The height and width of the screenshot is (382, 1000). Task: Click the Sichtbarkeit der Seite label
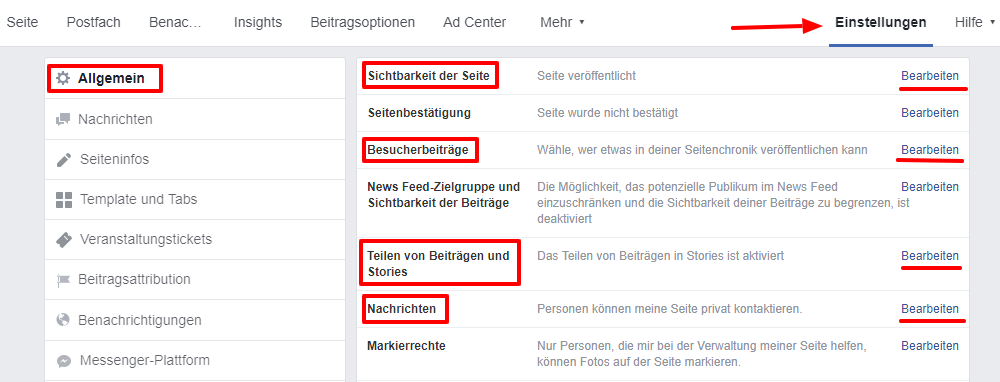coord(429,76)
